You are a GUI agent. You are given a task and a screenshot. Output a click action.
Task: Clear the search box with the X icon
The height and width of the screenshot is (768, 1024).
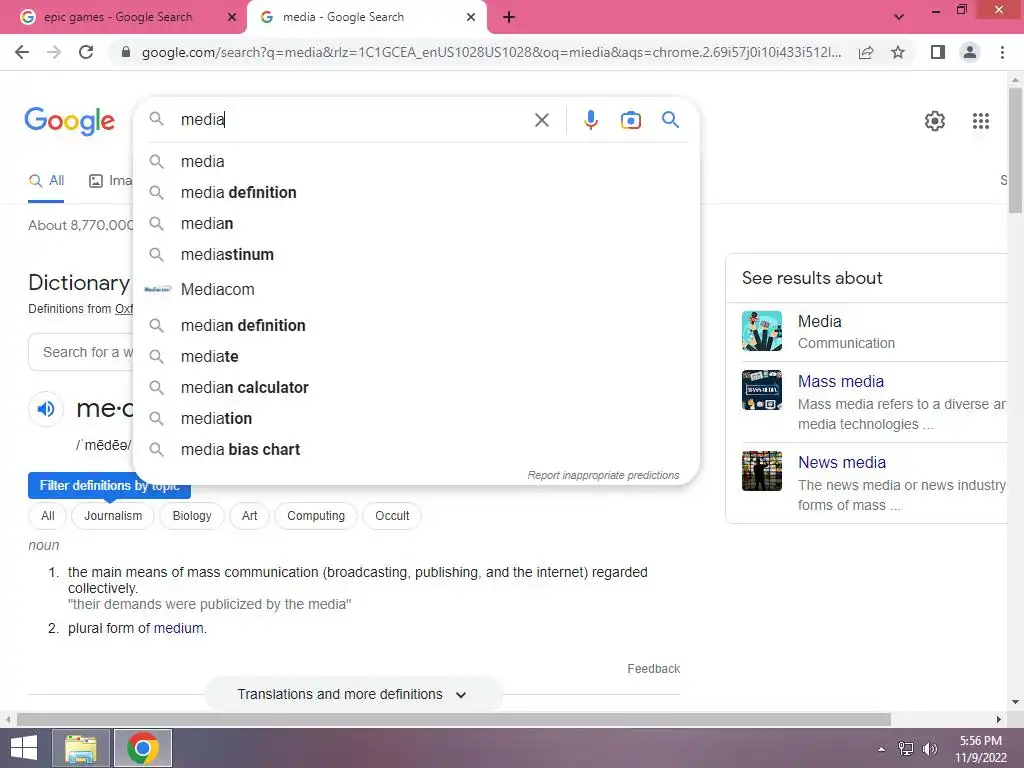[x=541, y=120]
